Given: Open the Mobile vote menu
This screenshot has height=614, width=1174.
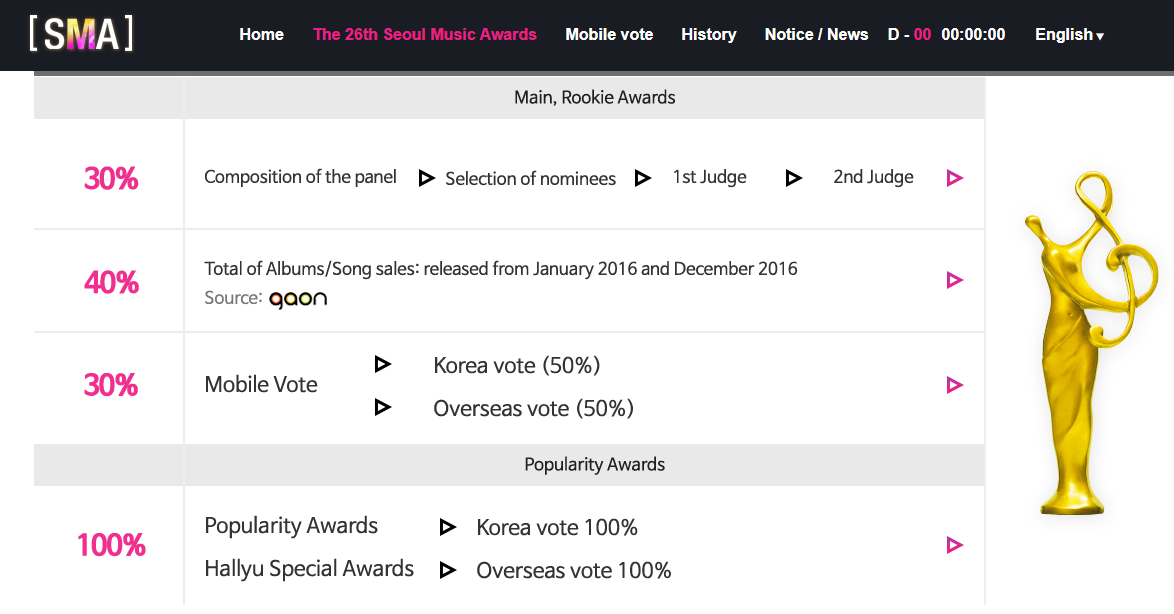Looking at the screenshot, I should pyautogui.click(x=609, y=33).
